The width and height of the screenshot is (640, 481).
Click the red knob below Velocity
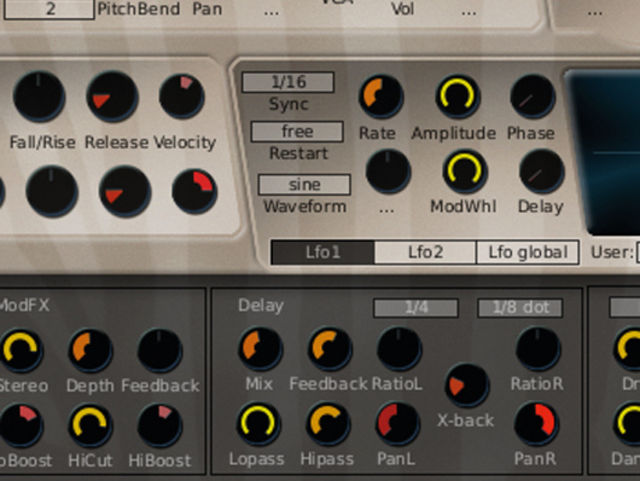pyautogui.click(x=195, y=191)
